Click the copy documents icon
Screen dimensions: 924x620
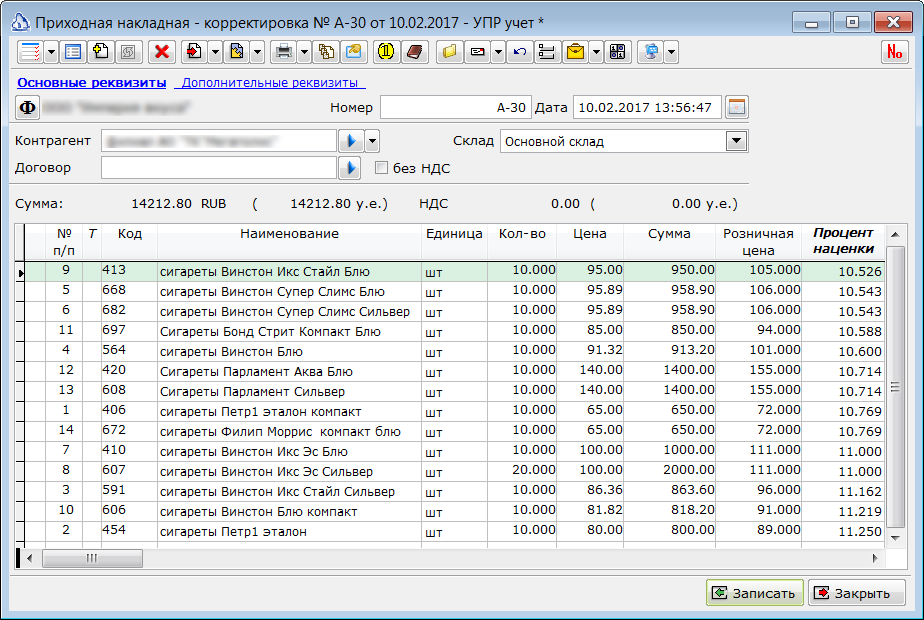pyautogui.click(x=326, y=52)
